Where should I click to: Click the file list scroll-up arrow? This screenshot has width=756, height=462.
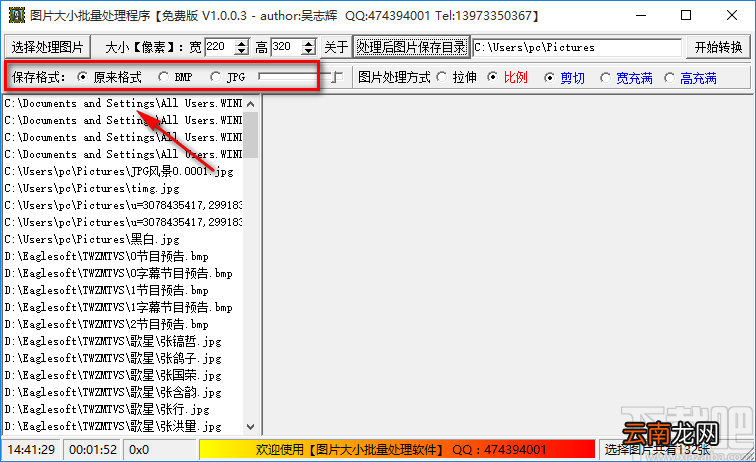(x=250, y=104)
